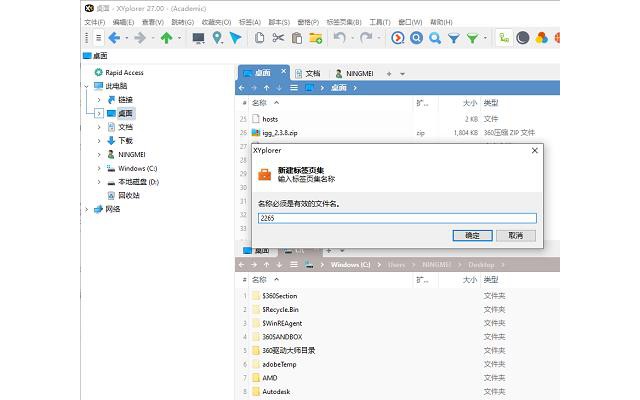
Task: Click the 取消 button in the dialog
Action: (516, 236)
